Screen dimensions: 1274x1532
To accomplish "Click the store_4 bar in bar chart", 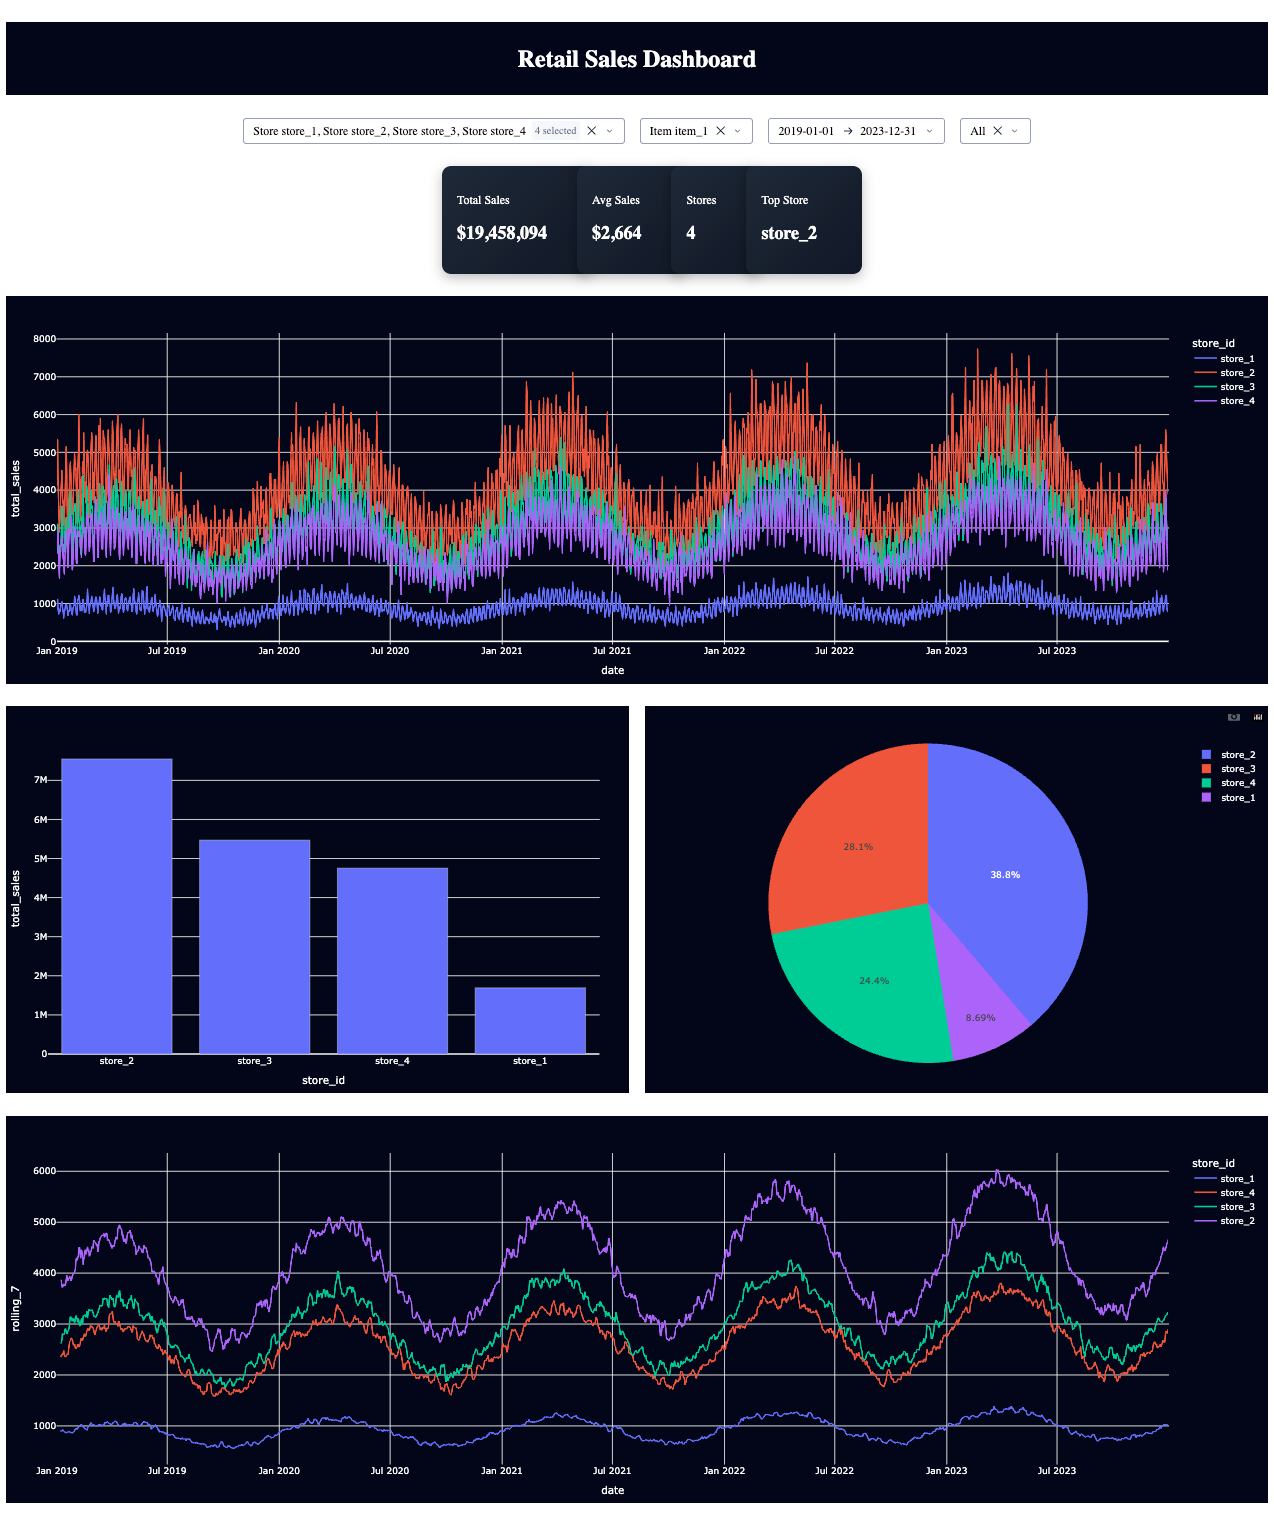I will pos(392,961).
